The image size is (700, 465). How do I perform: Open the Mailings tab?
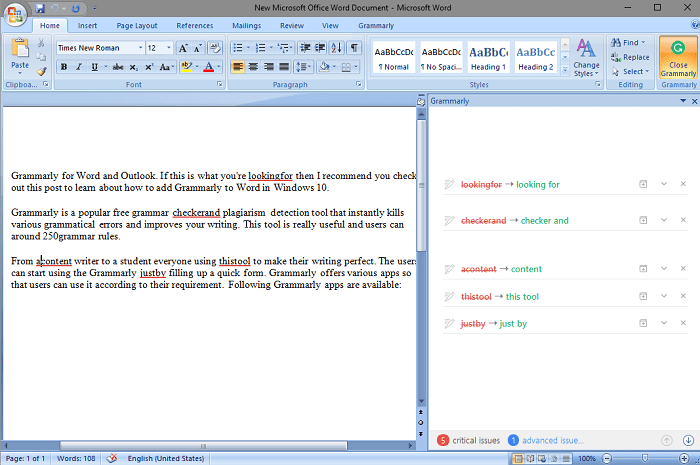246,25
